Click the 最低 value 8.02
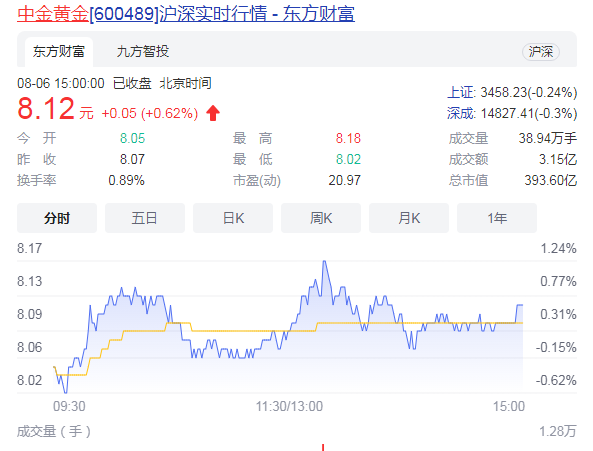 [x=348, y=160]
